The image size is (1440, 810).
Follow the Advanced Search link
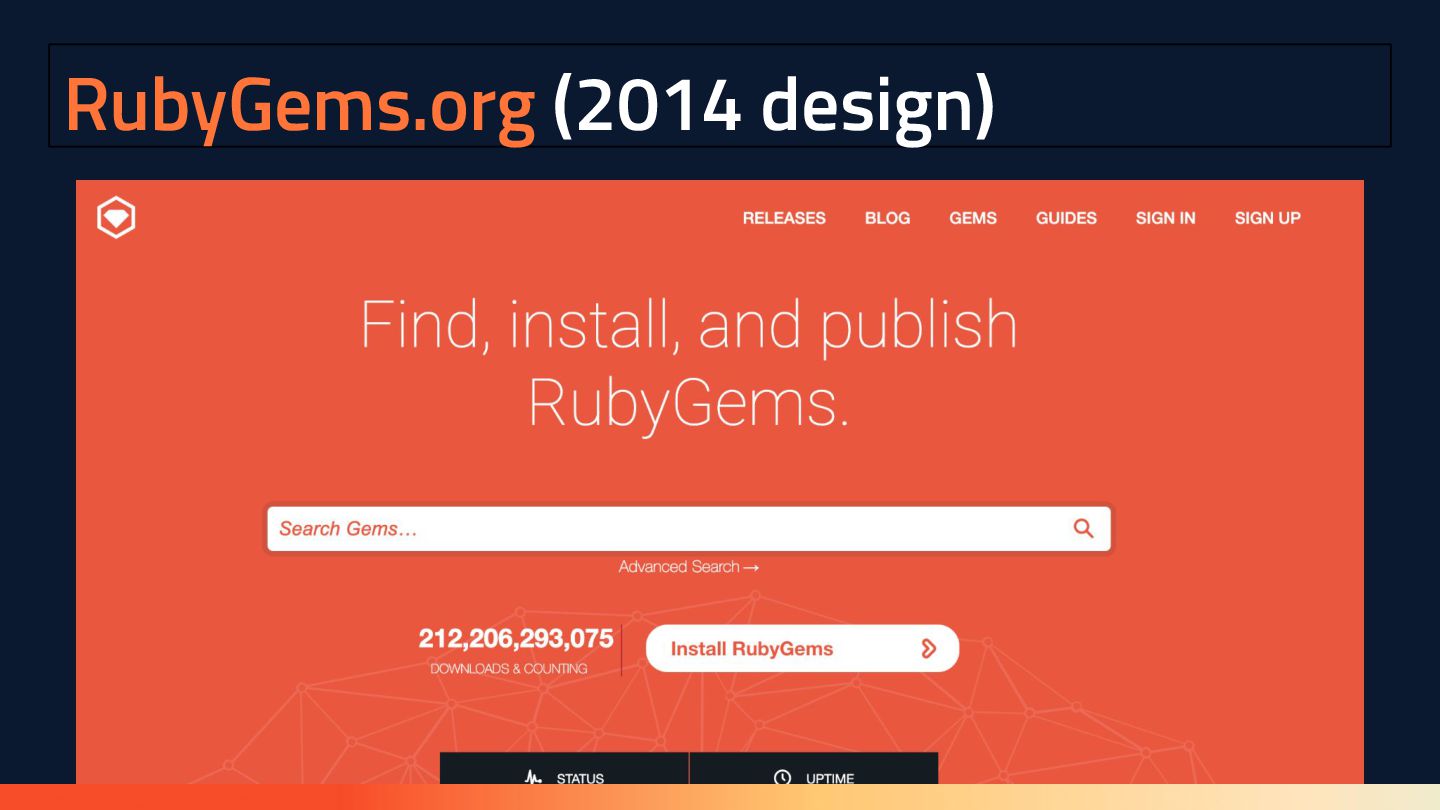click(689, 567)
